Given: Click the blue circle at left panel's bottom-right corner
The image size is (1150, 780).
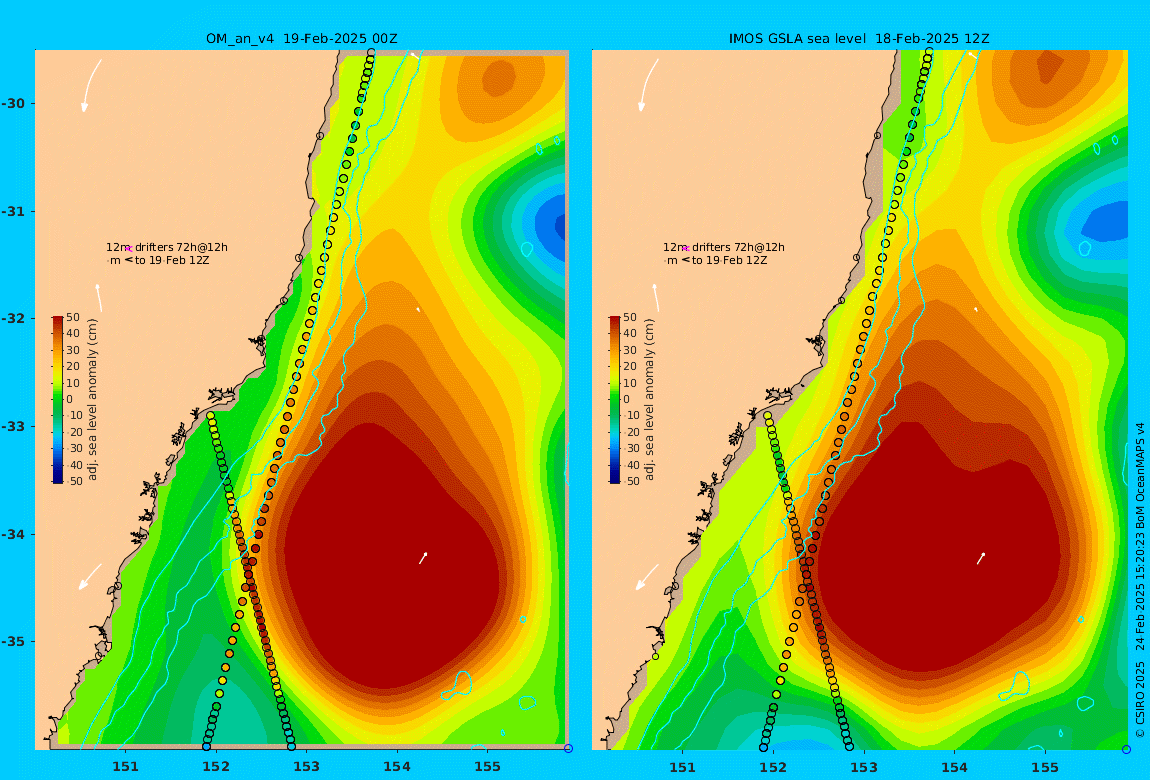Looking at the screenshot, I should coord(568,748).
